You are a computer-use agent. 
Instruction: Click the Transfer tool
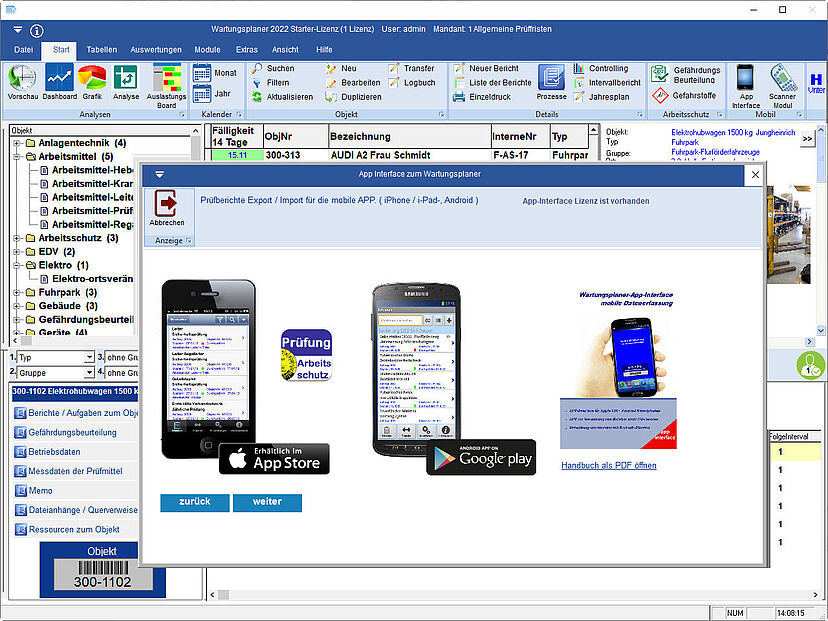(x=412, y=68)
